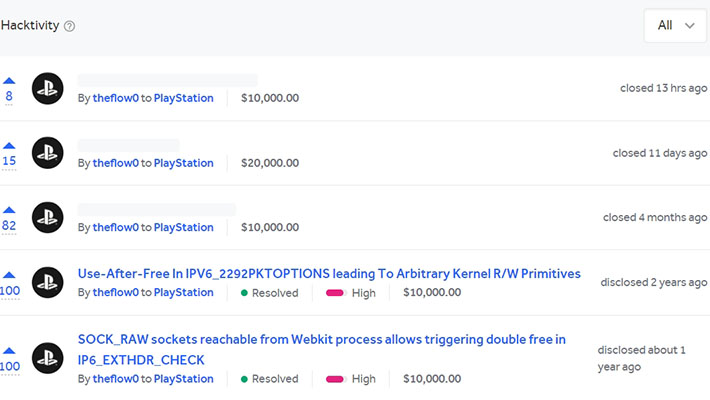Image resolution: width=710 pixels, height=400 pixels.
Task: Click PlayStation logo on the 13 hrs ago report
Action: (x=48, y=88)
